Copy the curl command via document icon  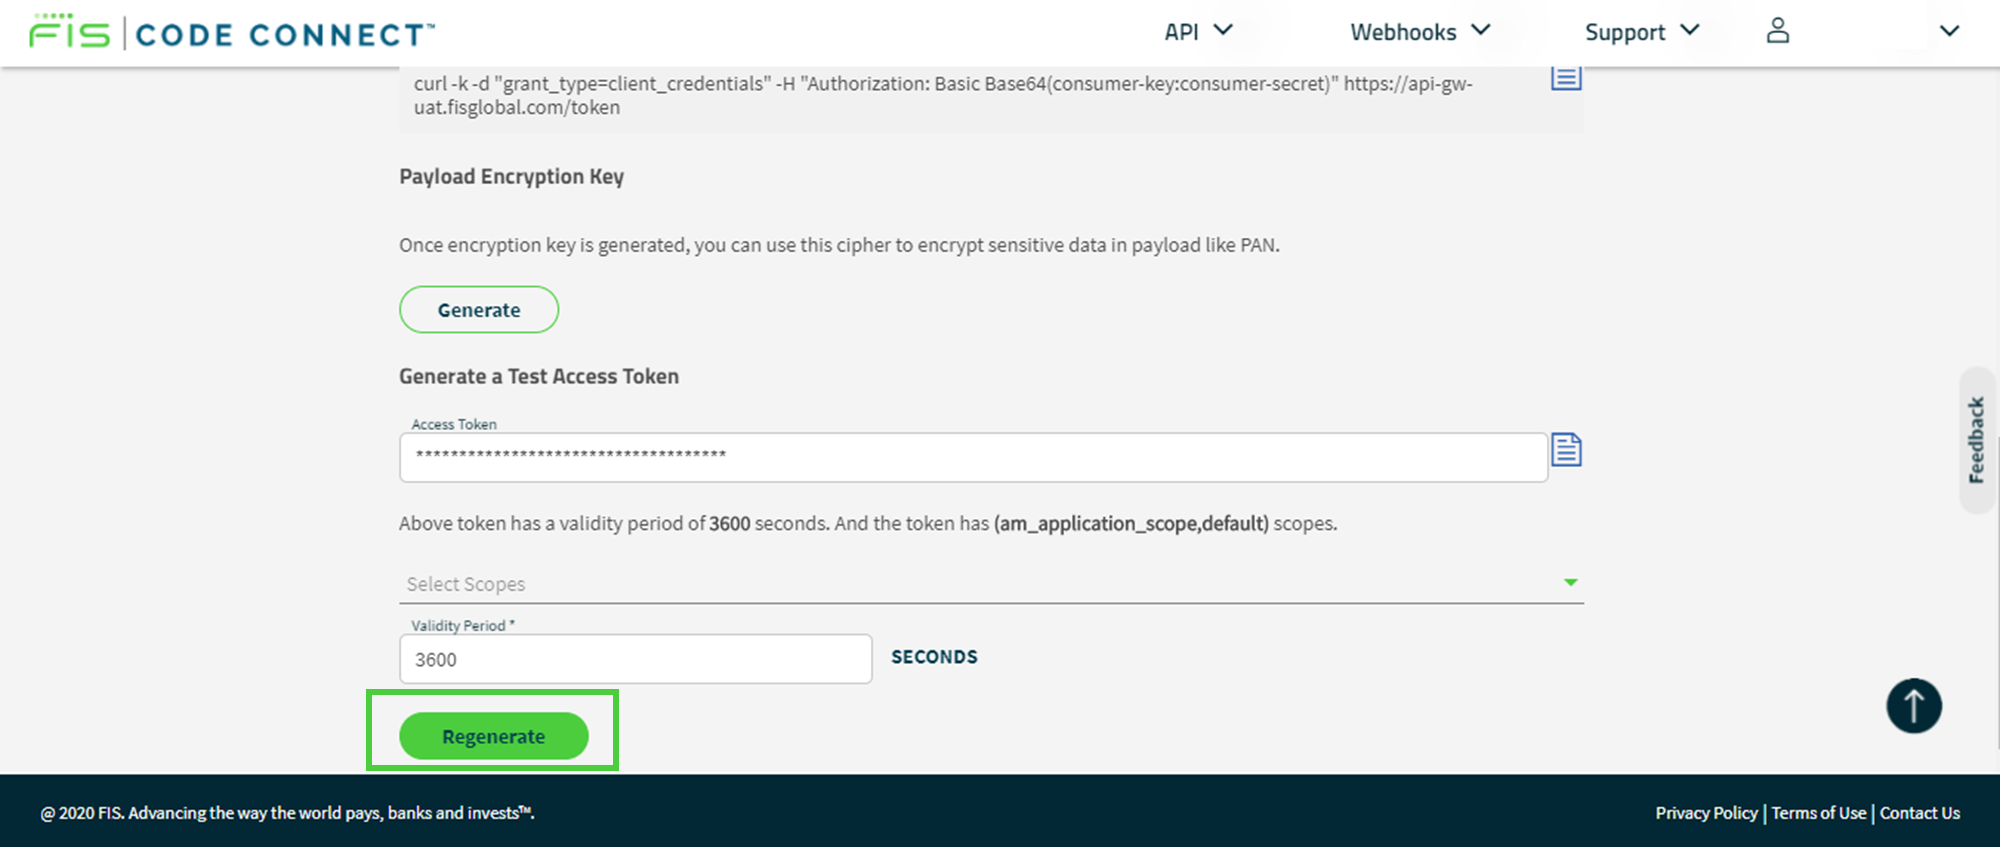1566,78
